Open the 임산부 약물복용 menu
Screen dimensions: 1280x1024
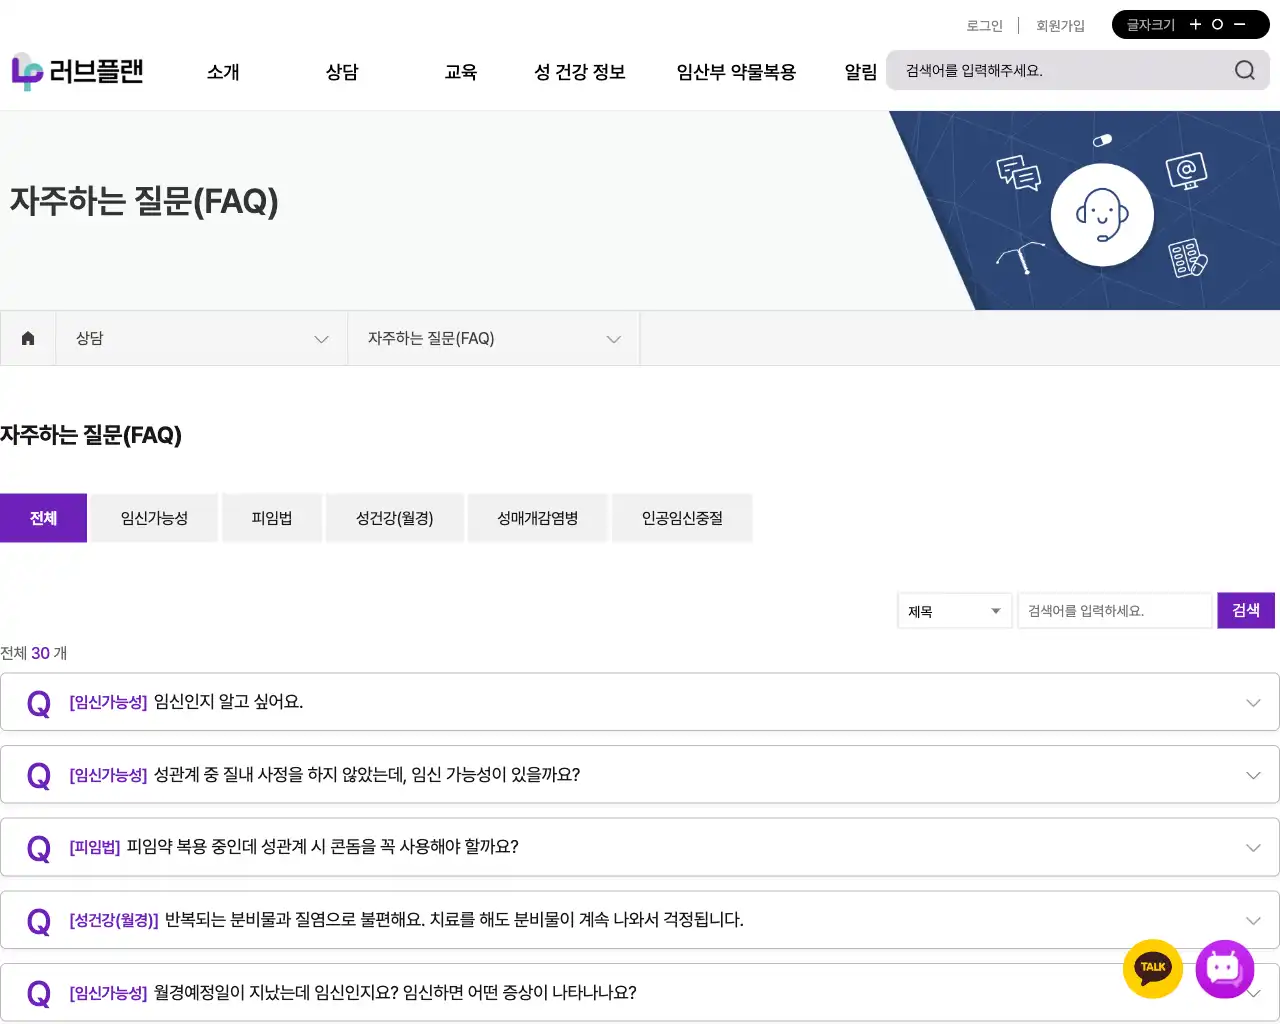736,72
